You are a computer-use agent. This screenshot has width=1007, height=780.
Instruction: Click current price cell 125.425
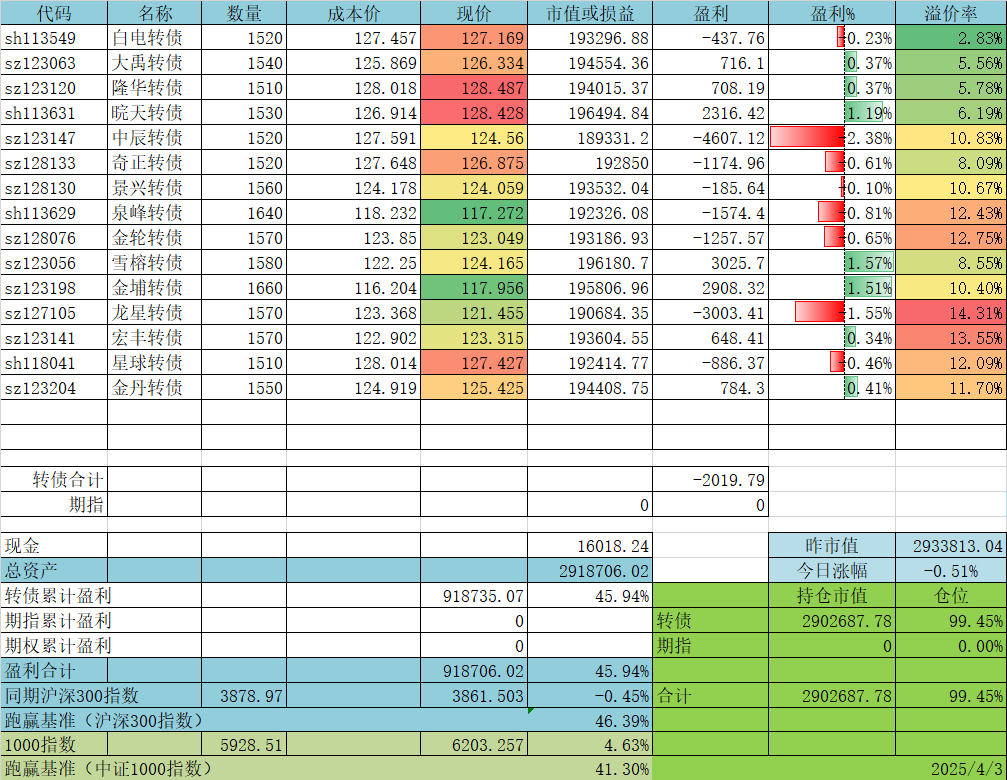(474, 388)
